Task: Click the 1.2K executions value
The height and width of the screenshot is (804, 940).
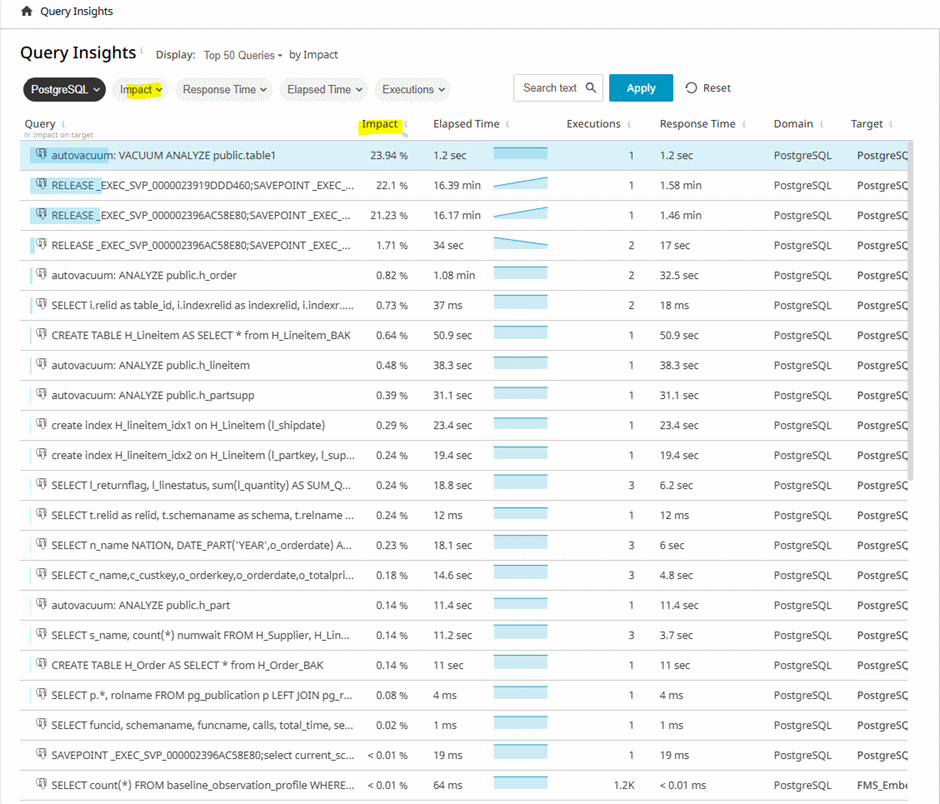Action: (623, 785)
